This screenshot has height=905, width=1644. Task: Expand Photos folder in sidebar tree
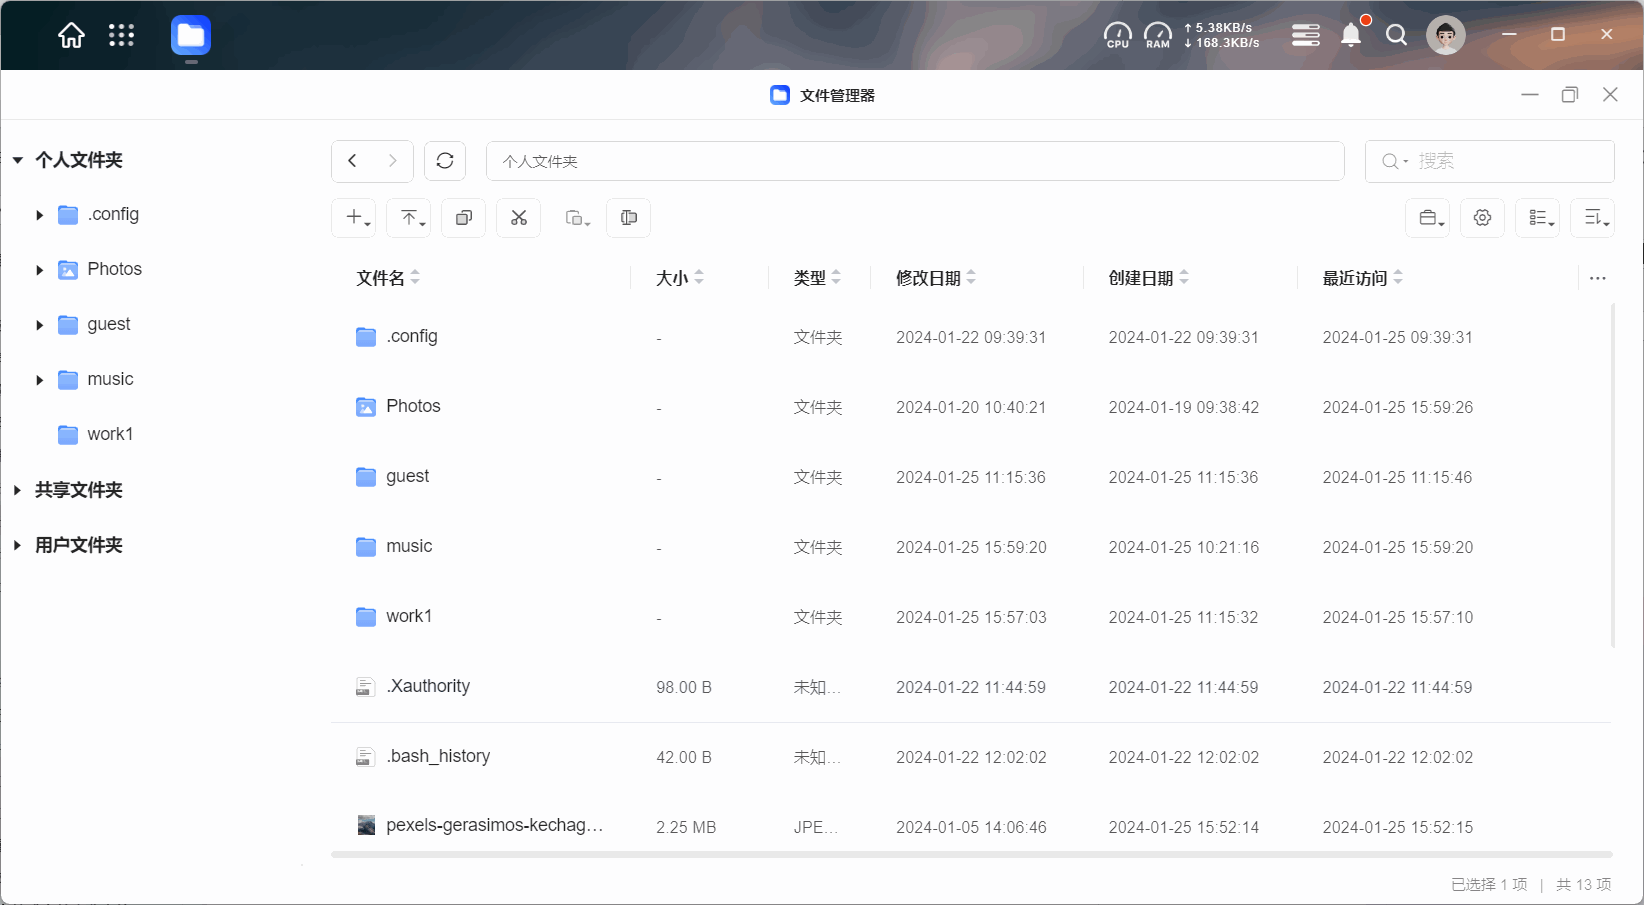(x=39, y=270)
